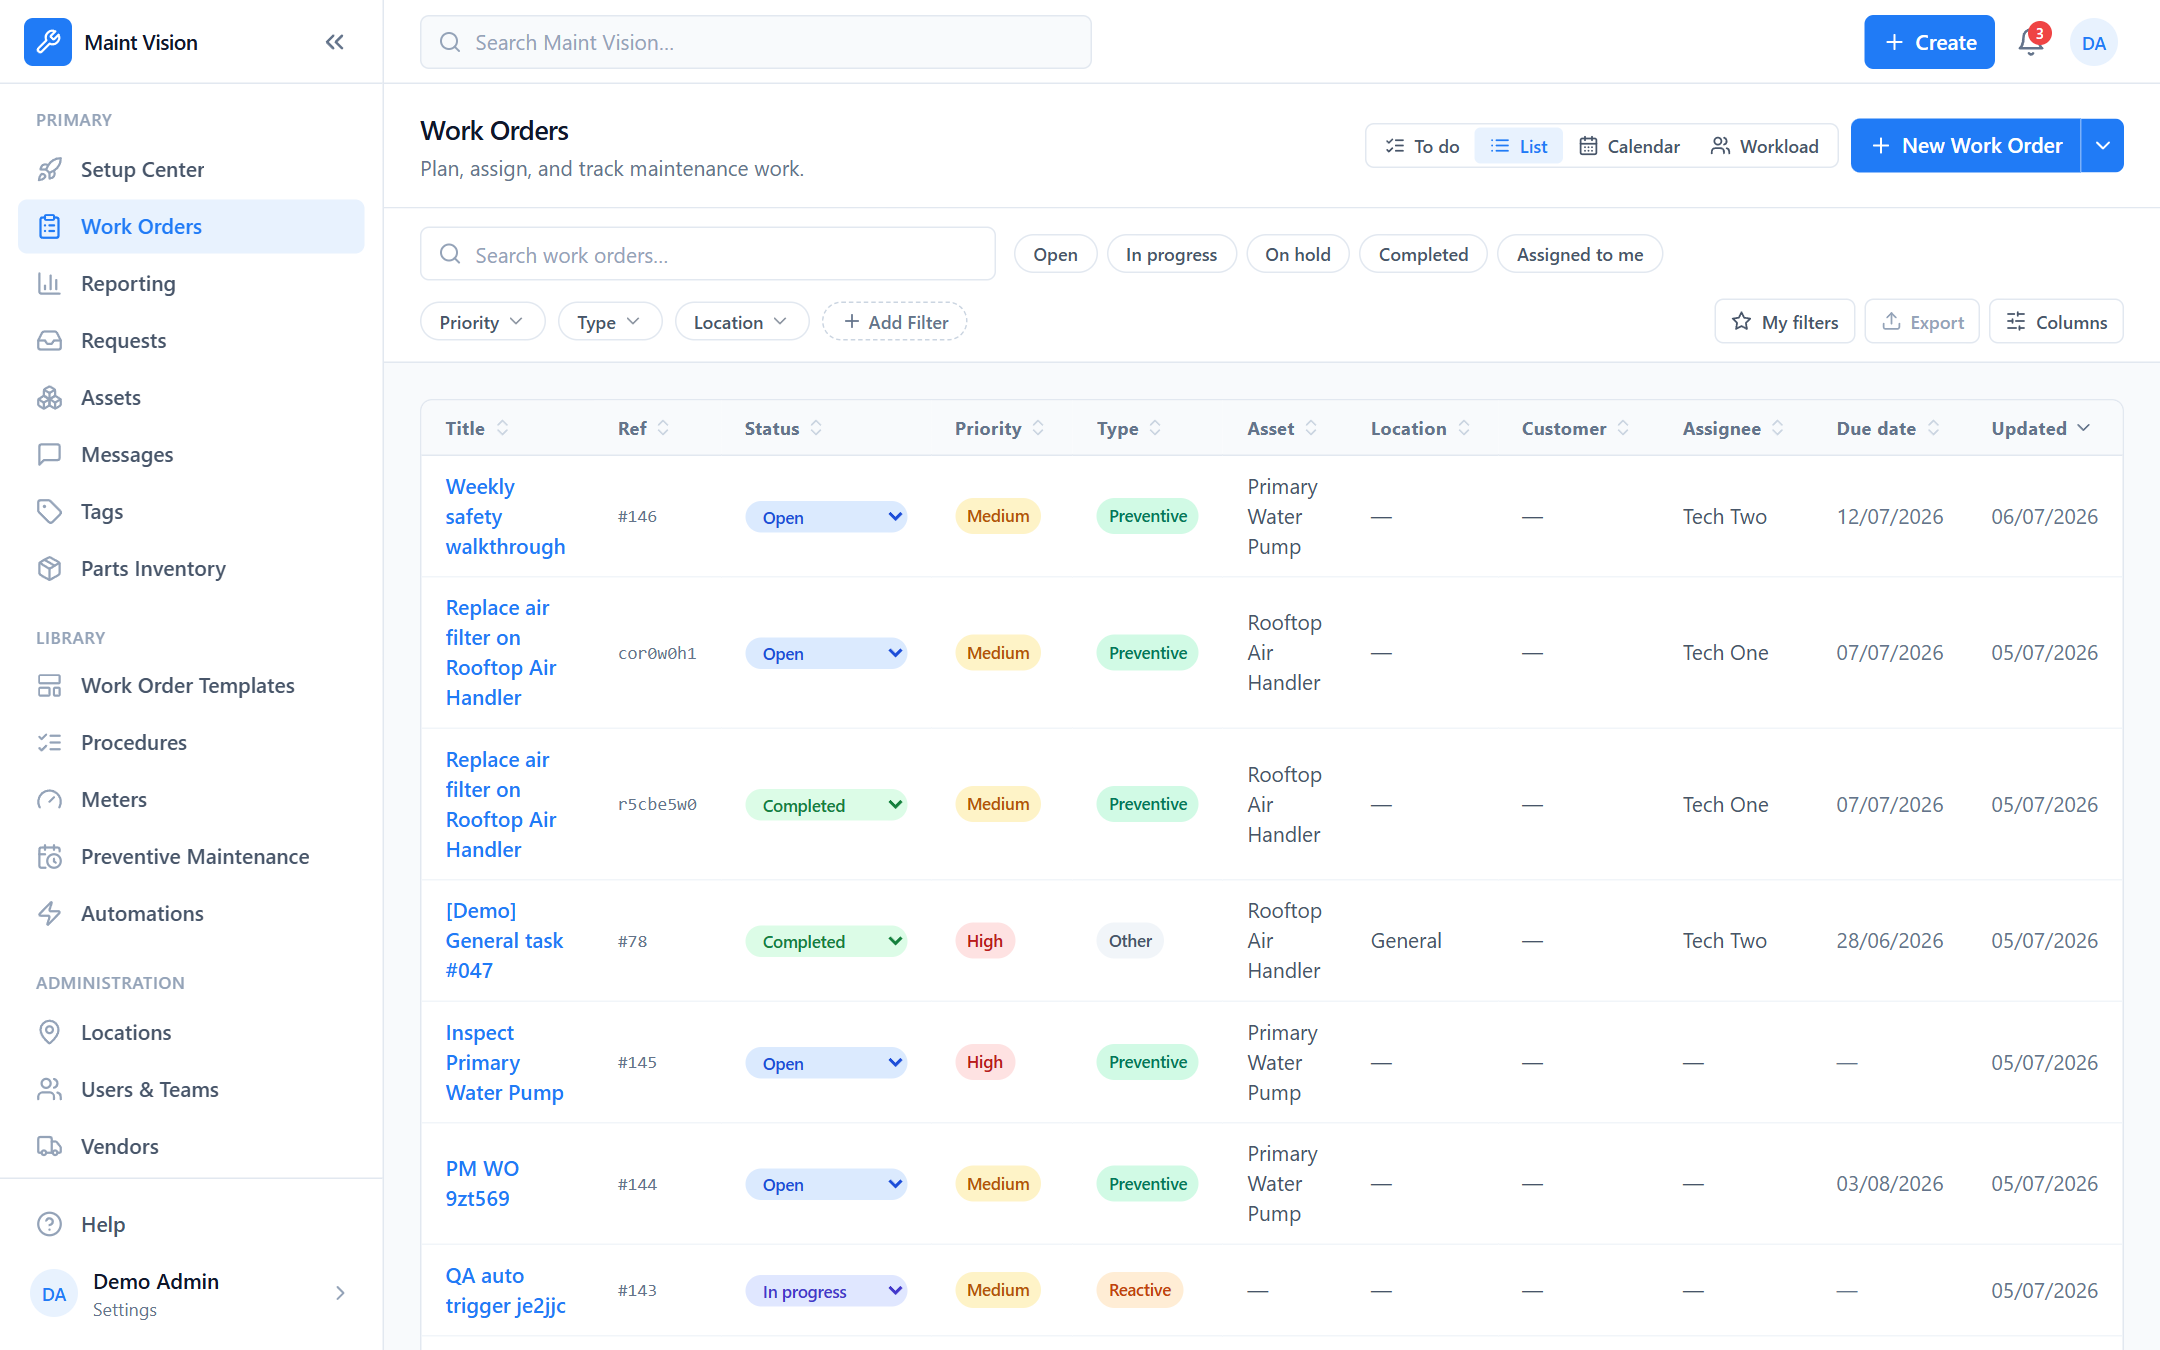Toggle the On hold filter chip
Image resolution: width=2160 pixels, height=1350 pixels.
(x=1297, y=254)
